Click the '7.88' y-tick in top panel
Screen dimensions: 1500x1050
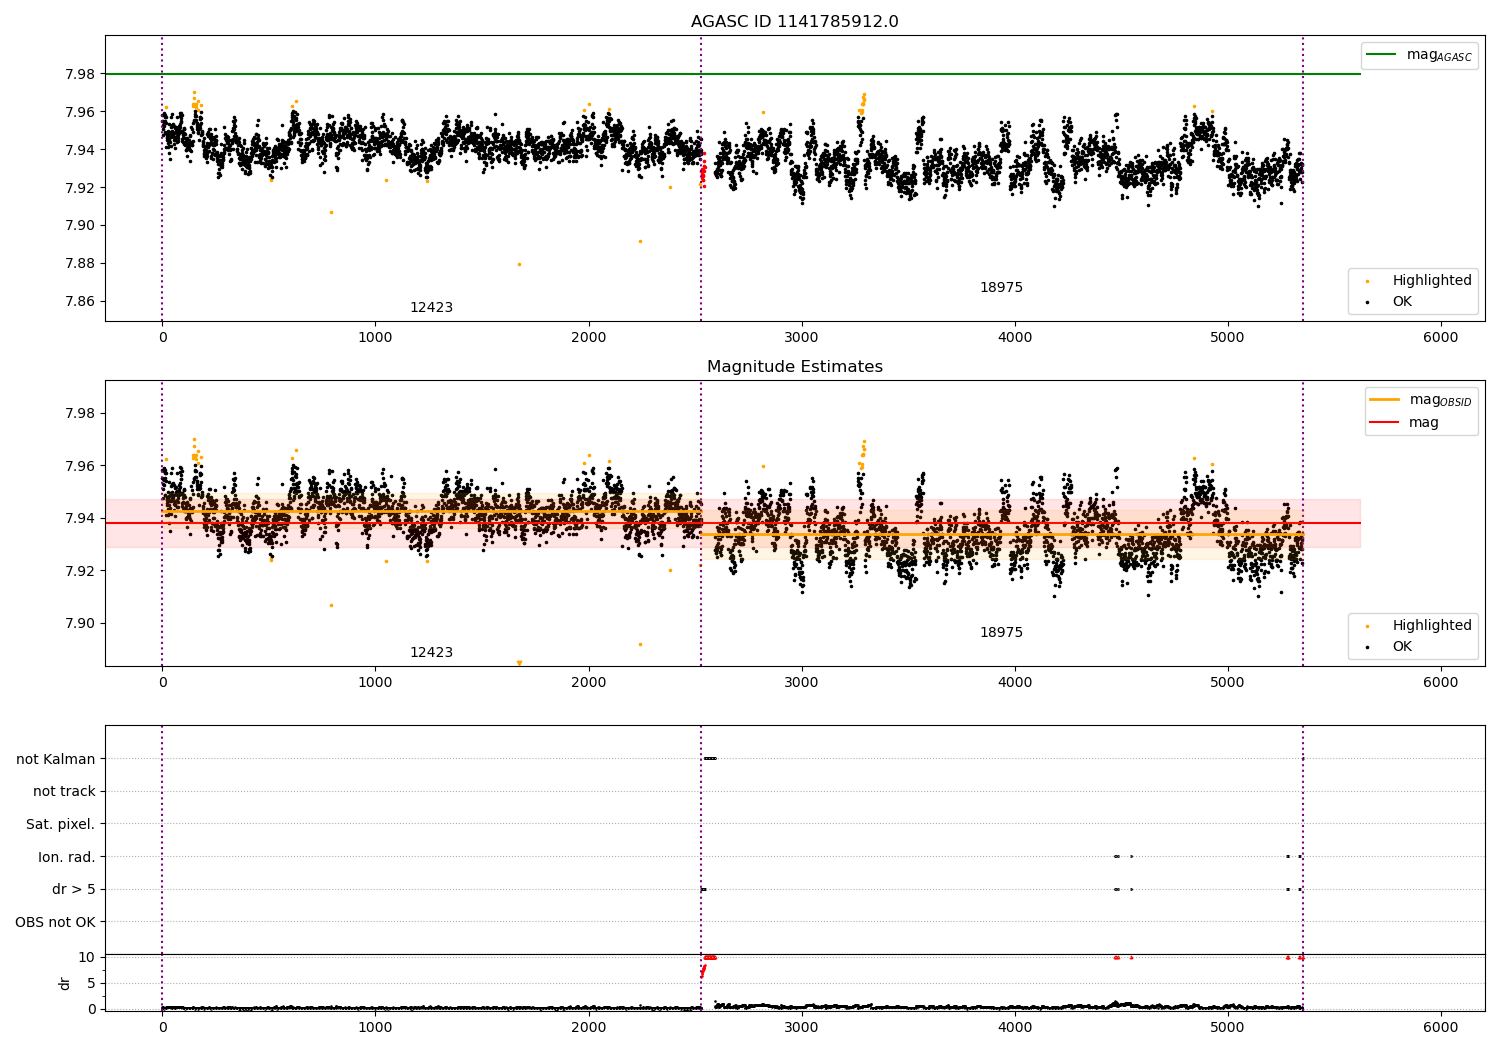point(80,264)
